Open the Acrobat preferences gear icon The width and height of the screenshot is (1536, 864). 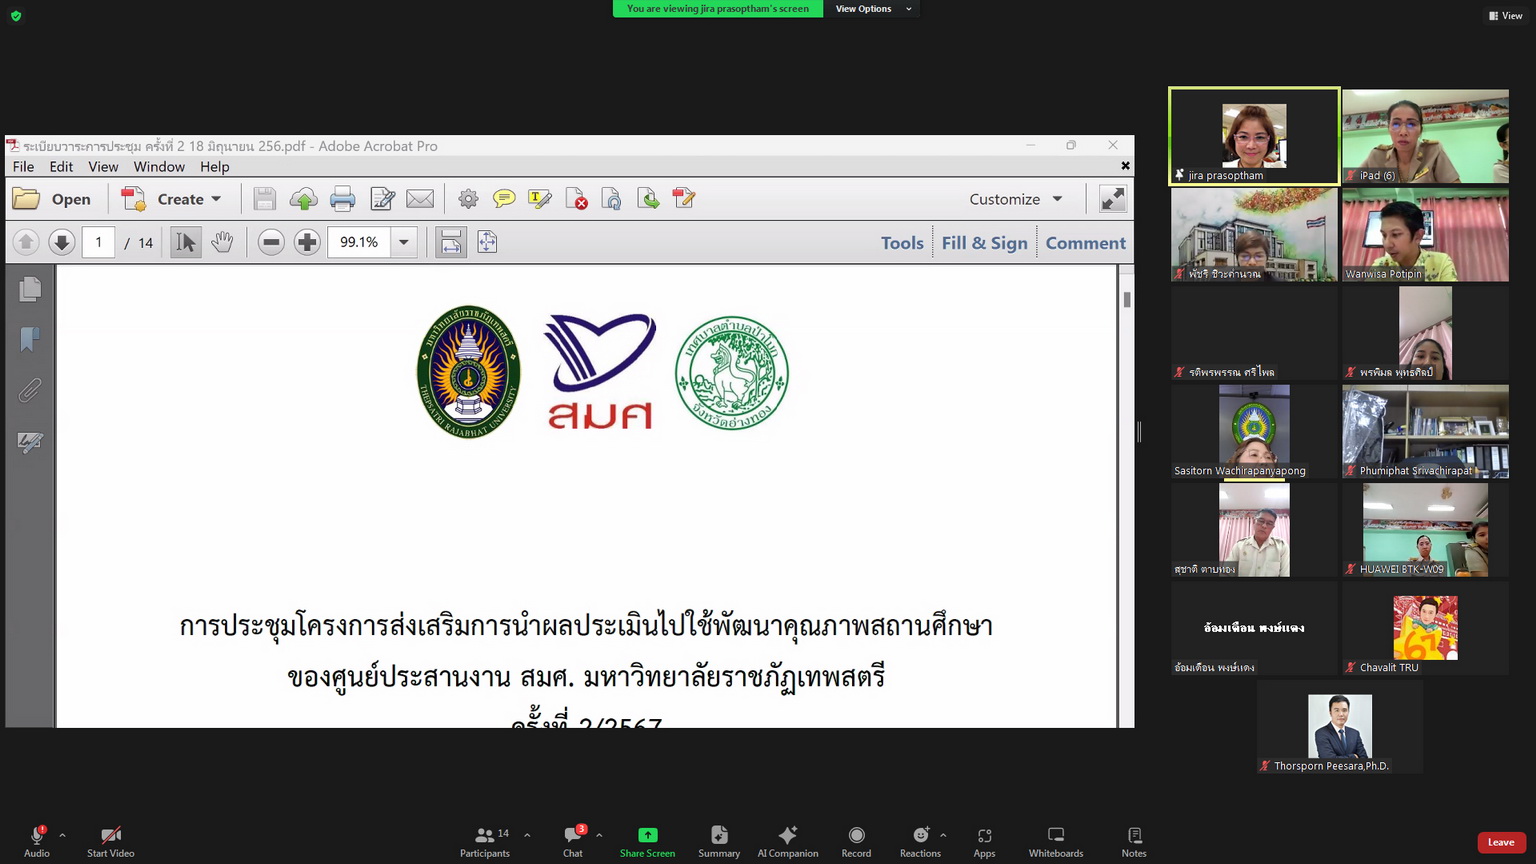click(x=468, y=199)
